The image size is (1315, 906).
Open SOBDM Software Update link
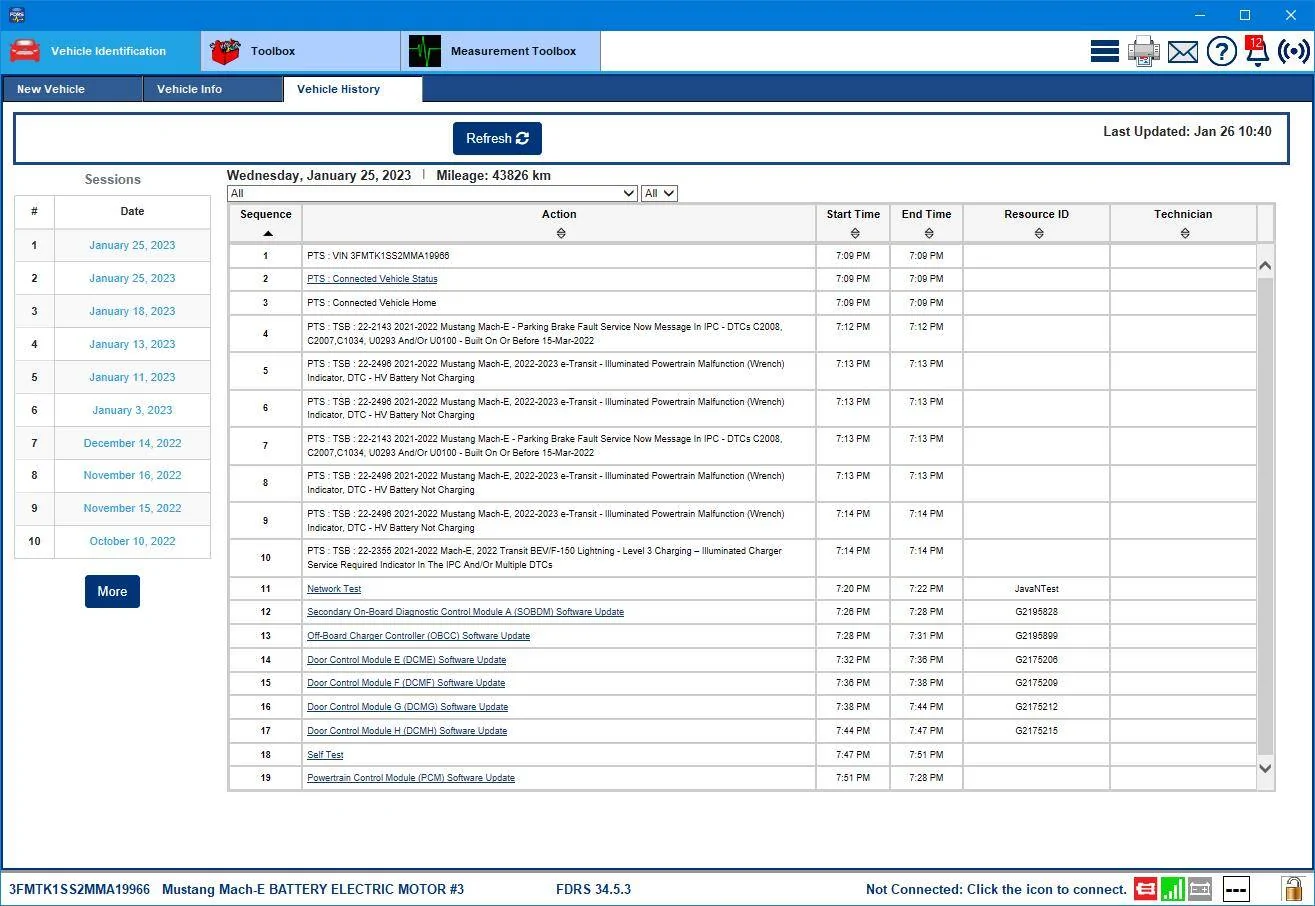(465, 612)
